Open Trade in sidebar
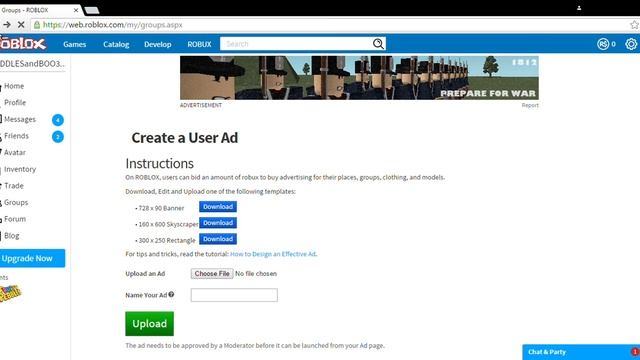The height and width of the screenshot is (360, 640). point(14,186)
